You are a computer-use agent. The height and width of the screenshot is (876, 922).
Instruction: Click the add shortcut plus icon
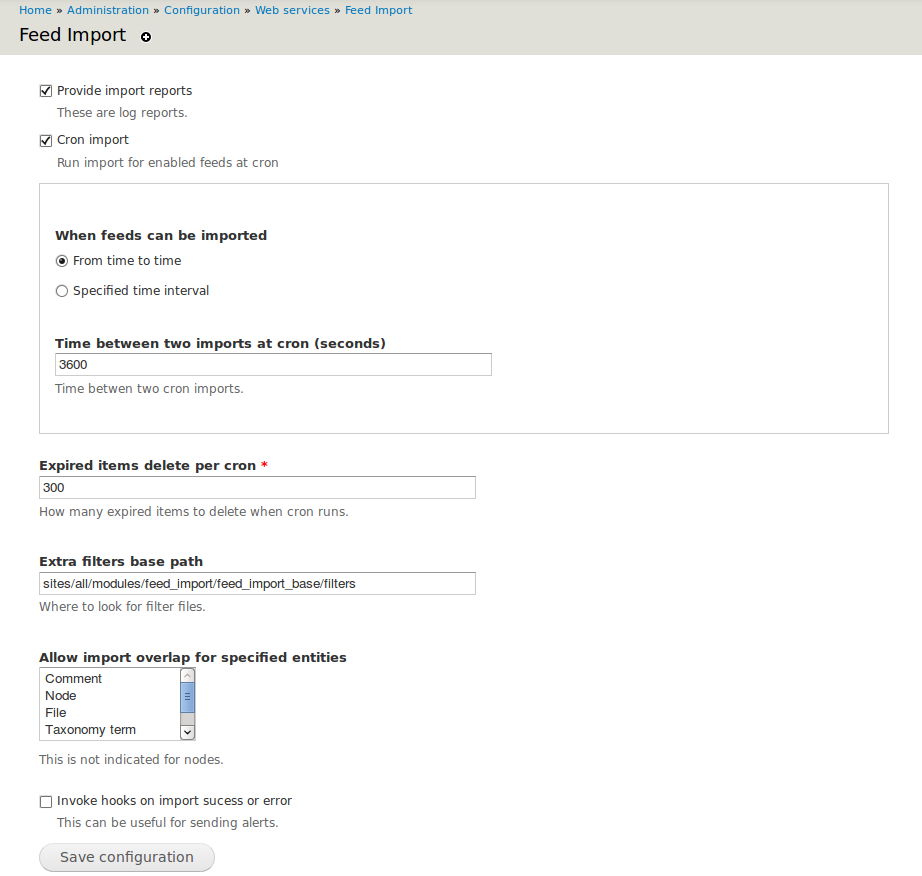coord(146,37)
